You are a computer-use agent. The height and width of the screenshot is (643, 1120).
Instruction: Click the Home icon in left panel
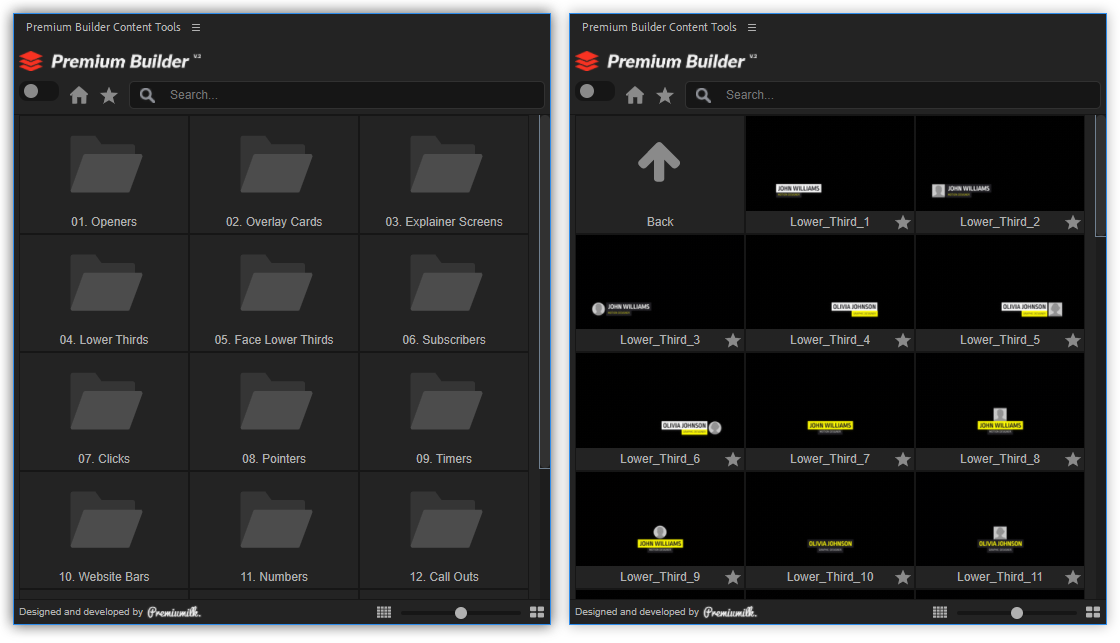click(x=79, y=95)
